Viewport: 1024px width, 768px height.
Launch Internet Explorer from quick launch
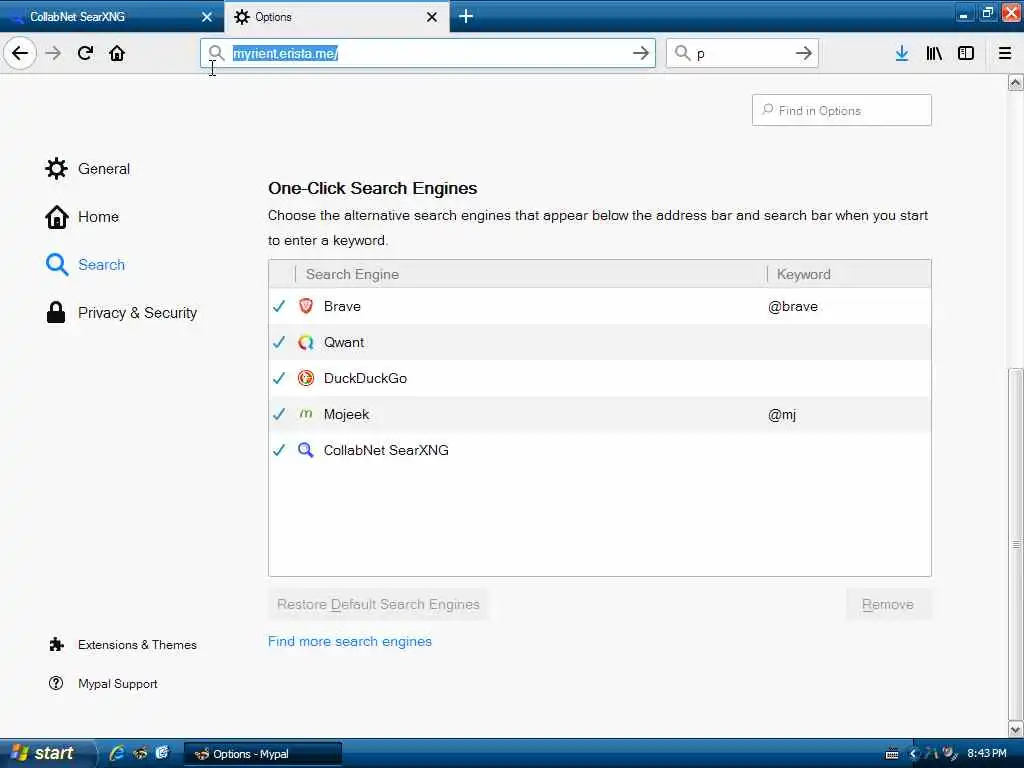(118, 754)
